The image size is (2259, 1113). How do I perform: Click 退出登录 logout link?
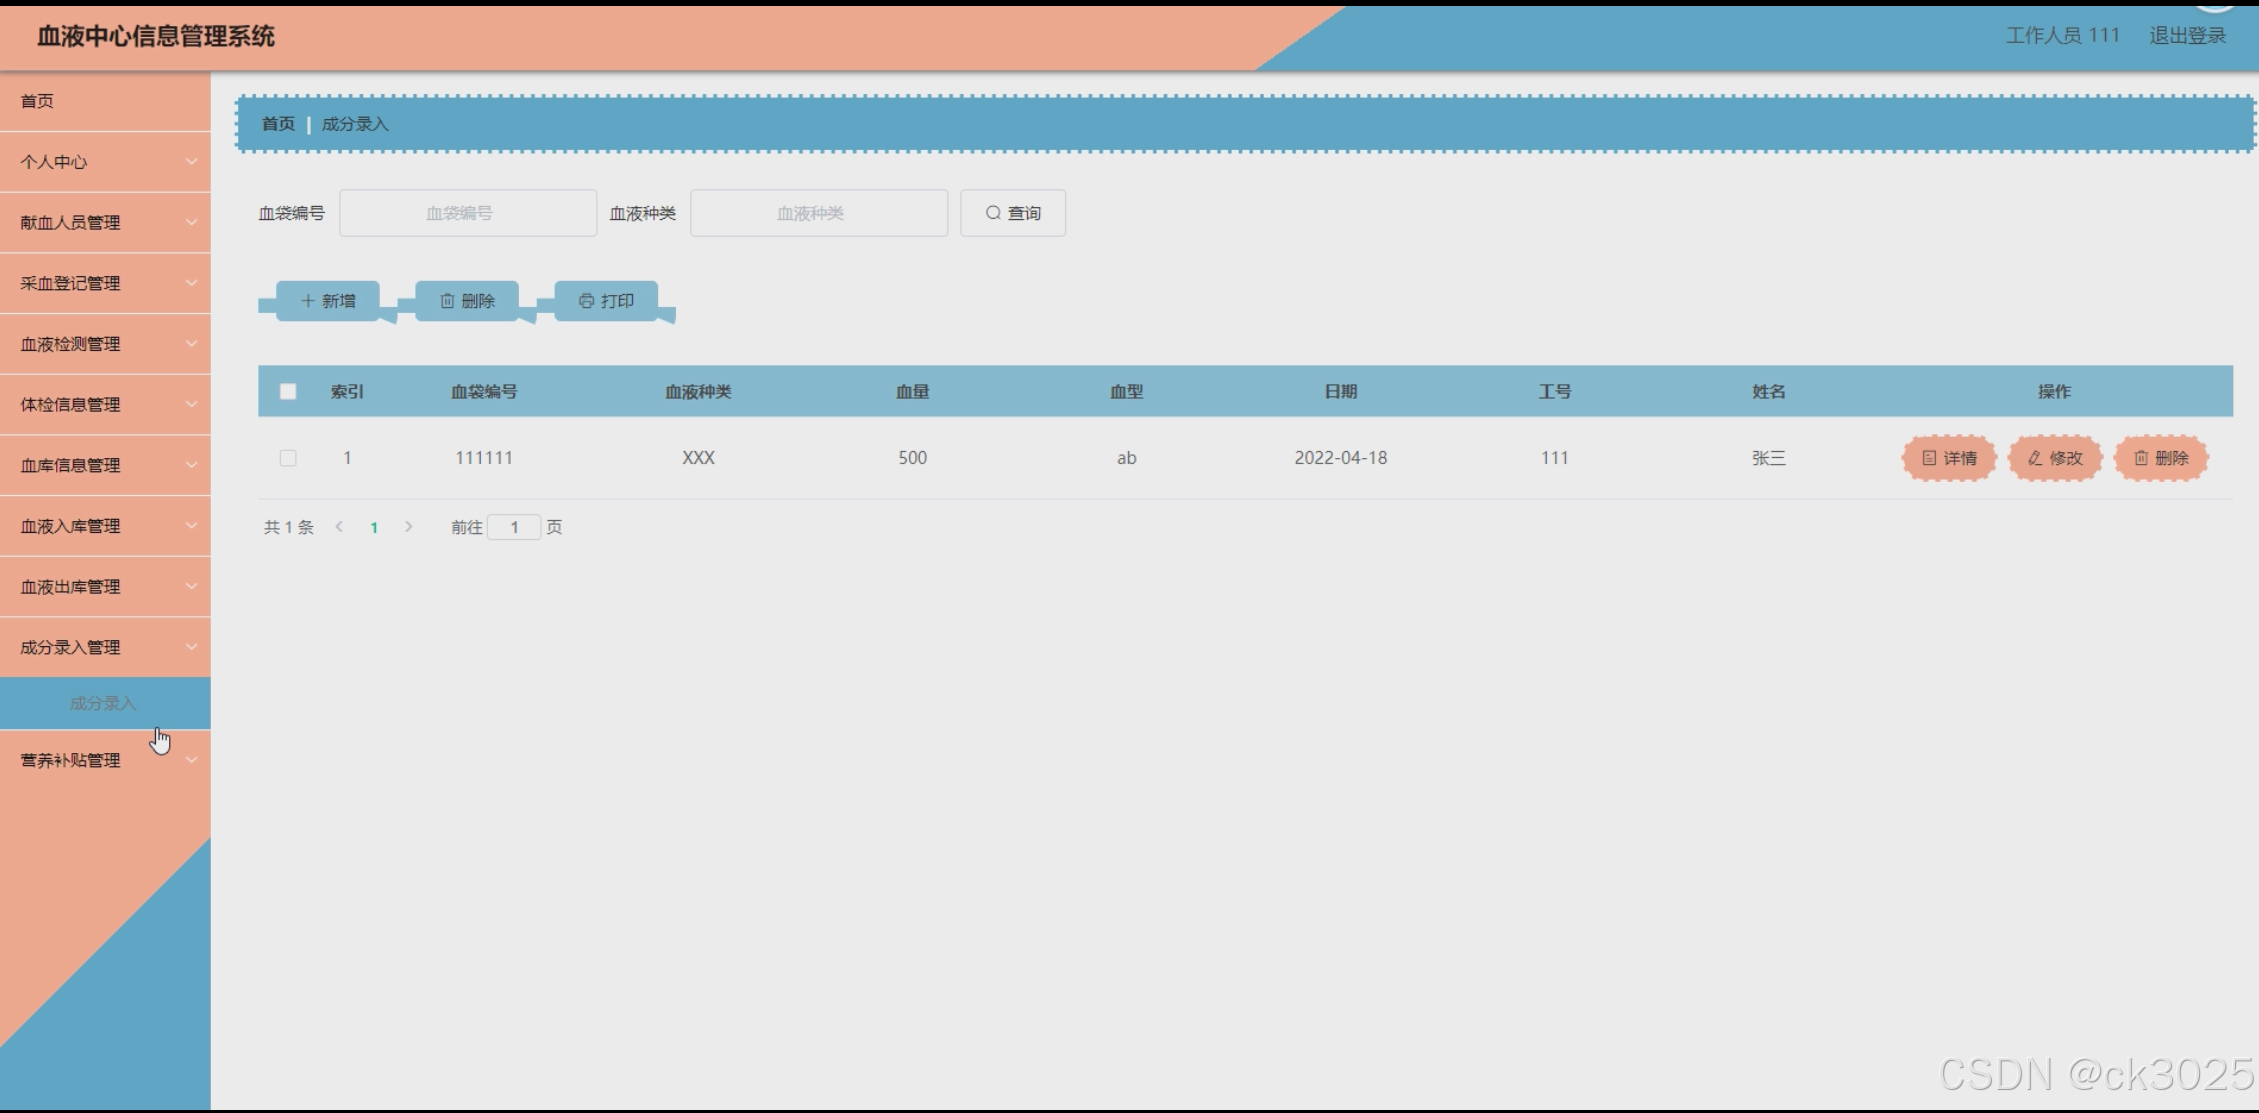coord(2187,36)
